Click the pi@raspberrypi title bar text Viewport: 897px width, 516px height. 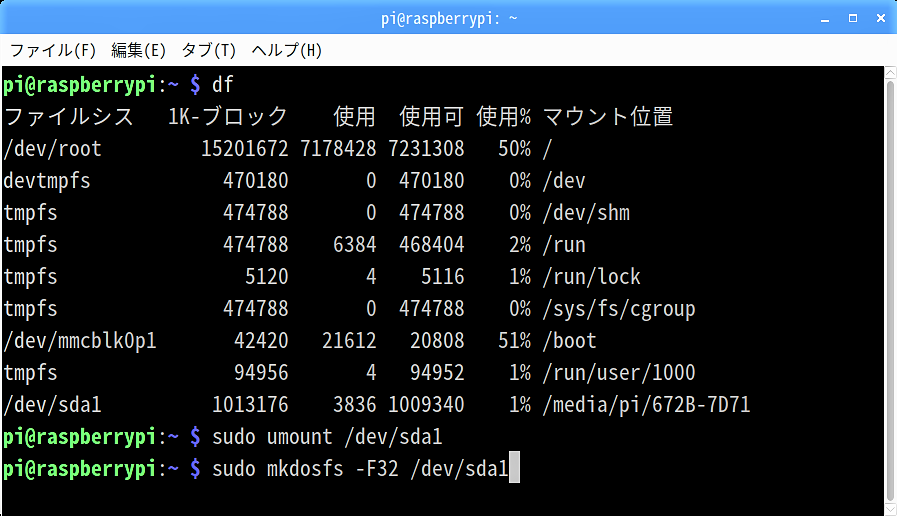[x=448, y=18]
